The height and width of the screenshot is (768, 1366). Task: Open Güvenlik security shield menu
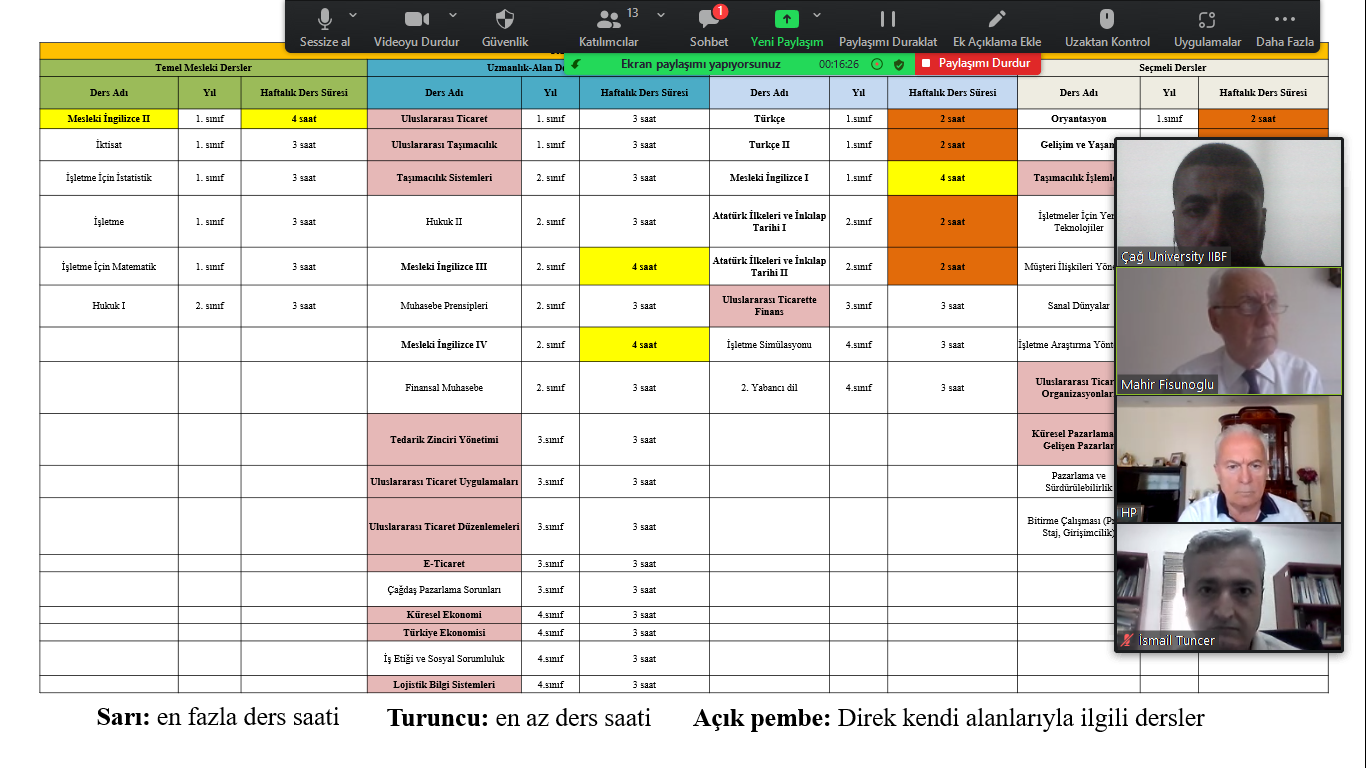[505, 27]
